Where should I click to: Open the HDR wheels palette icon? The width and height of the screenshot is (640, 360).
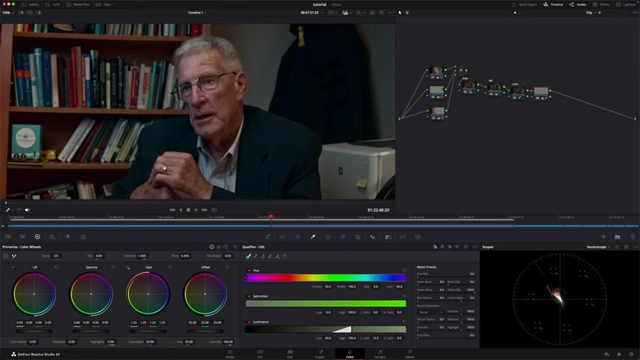tap(52, 237)
